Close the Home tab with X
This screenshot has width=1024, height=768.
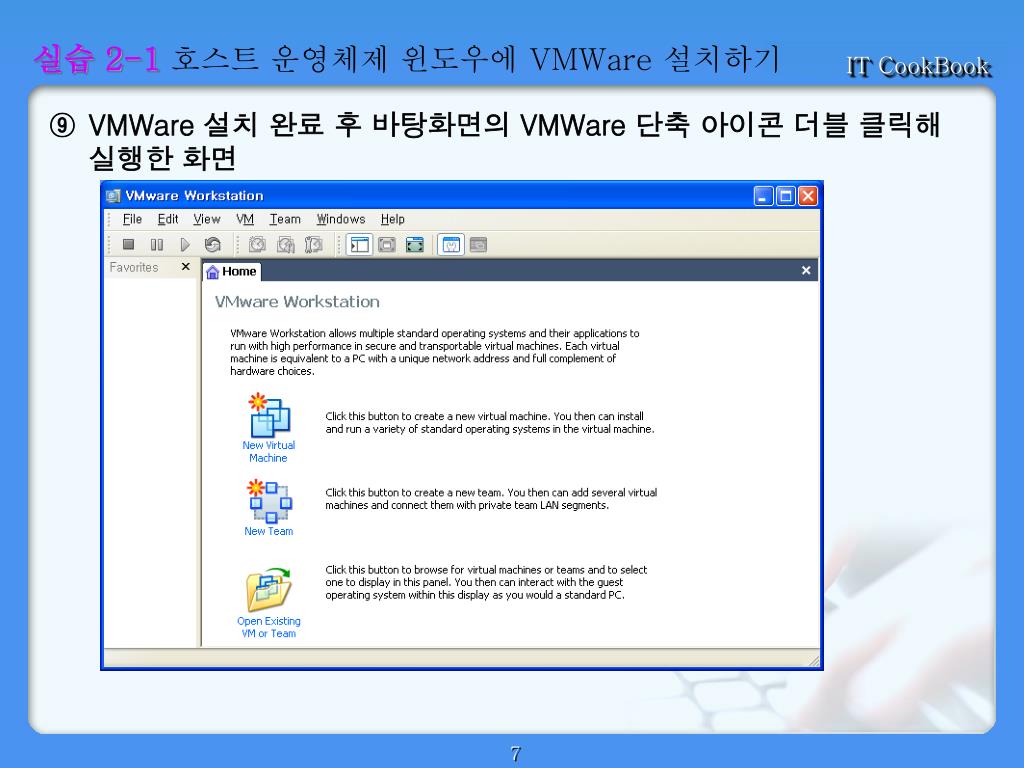pos(806,270)
